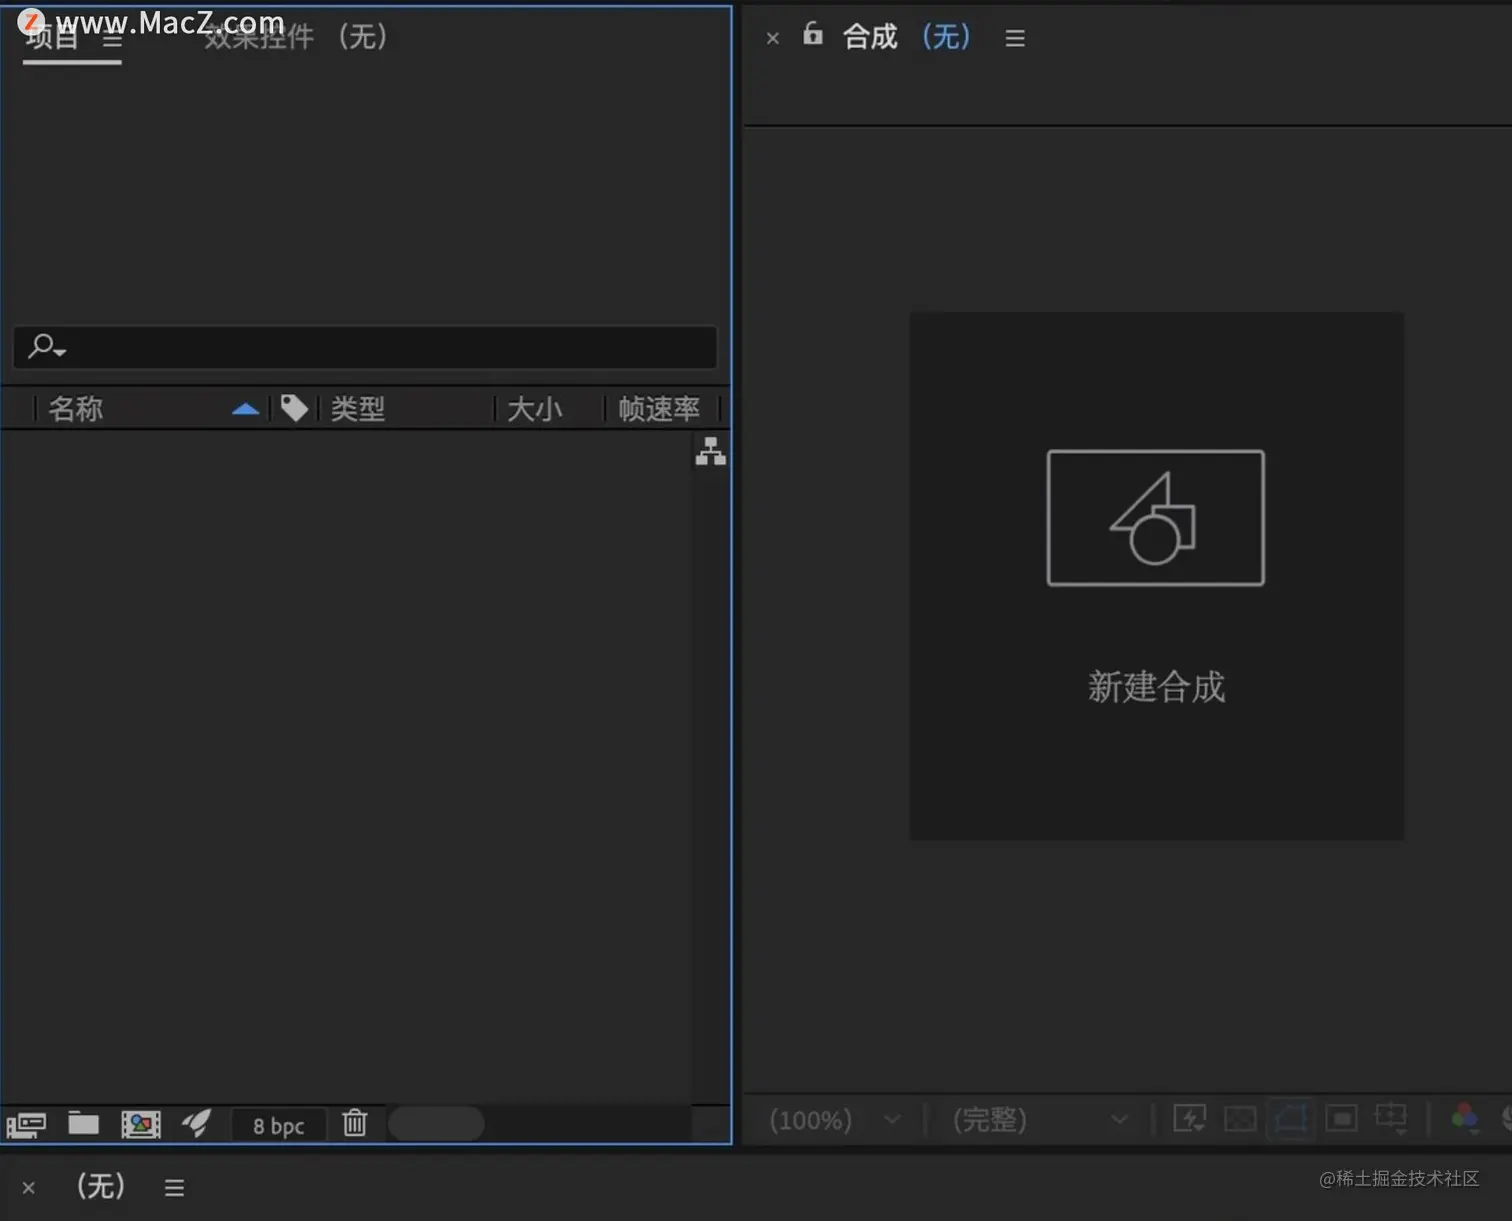Create a new folder in Project panel
This screenshot has height=1221, width=1512.
tap(83, 1124)
